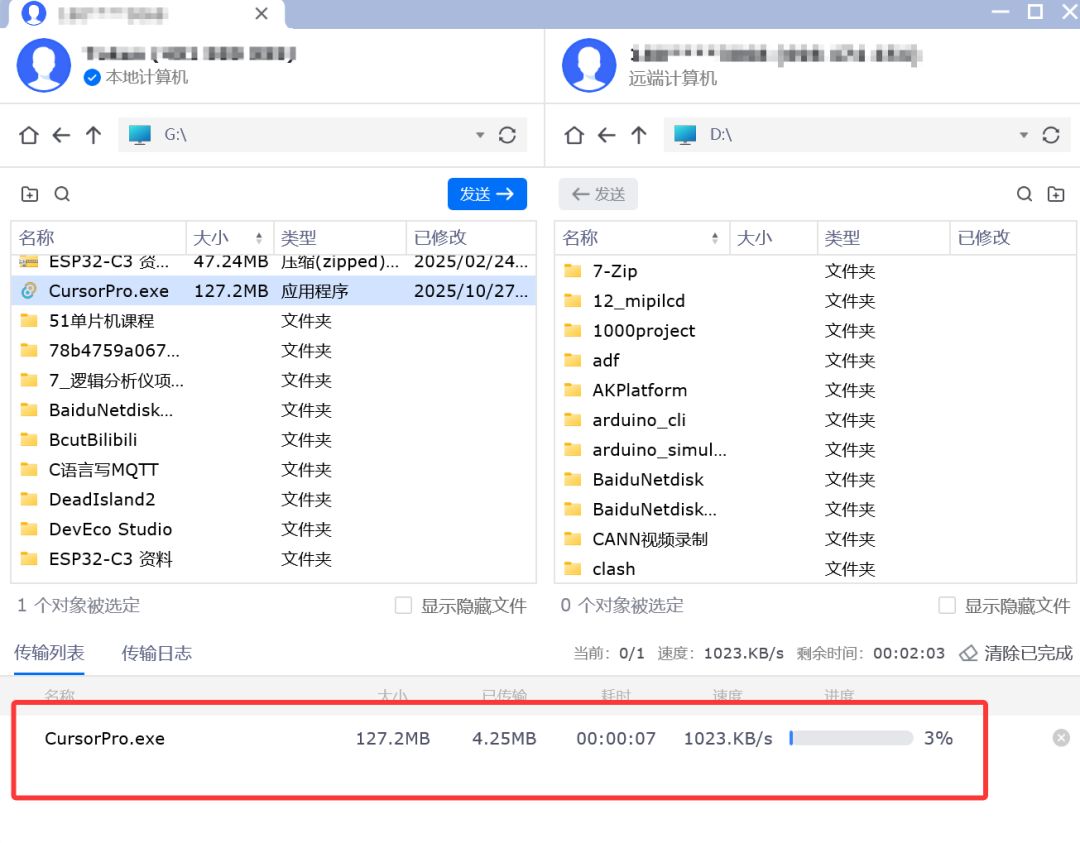Sort local files by 已修改 column
Screen dimensions: 1080x843
pyautogui.click(x=471, y=238)
